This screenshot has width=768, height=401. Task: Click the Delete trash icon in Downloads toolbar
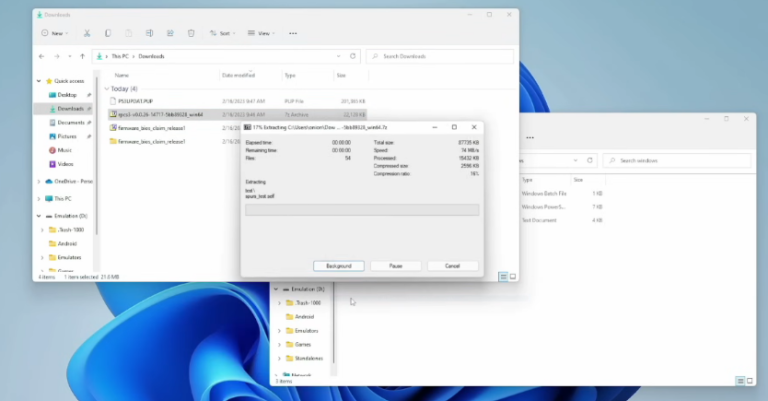191,33
